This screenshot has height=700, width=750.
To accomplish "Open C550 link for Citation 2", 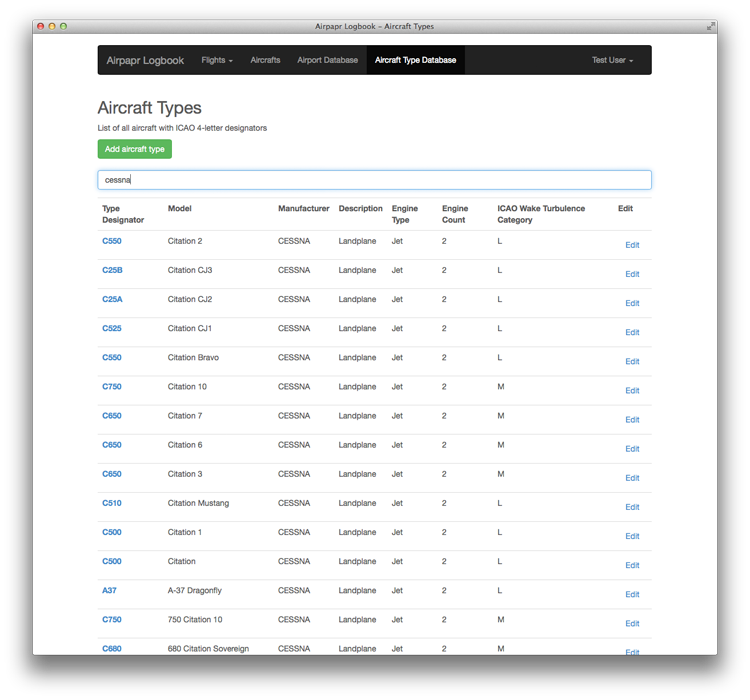I will 111,241.
